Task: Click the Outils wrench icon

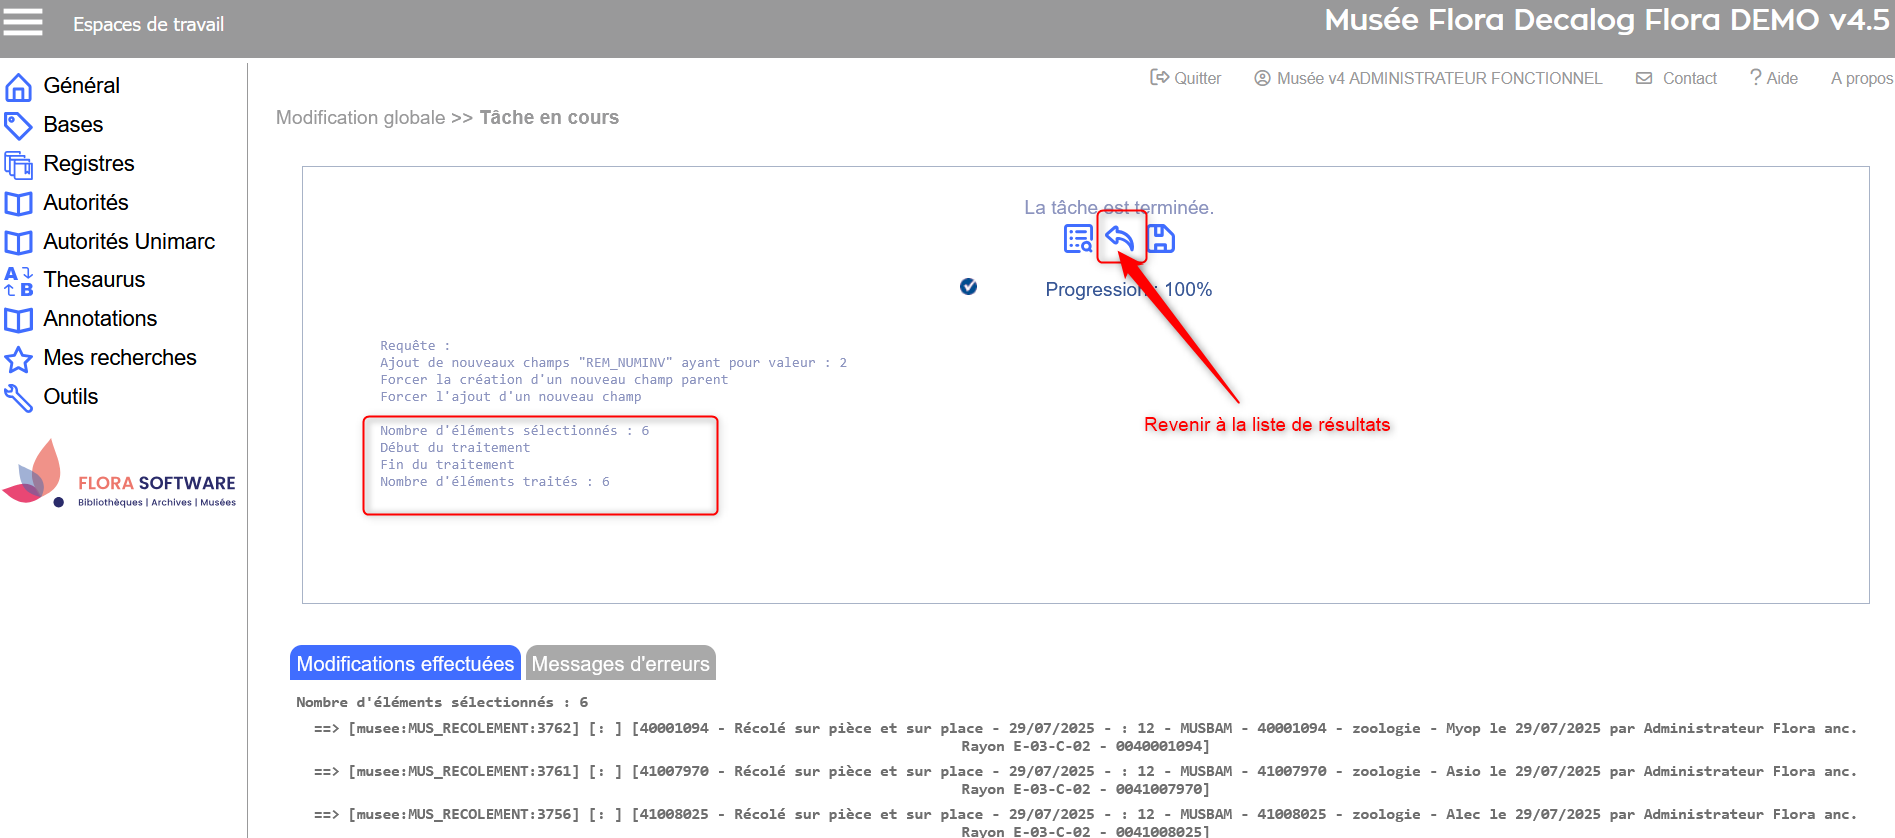Action: click(x=18, y=398)
